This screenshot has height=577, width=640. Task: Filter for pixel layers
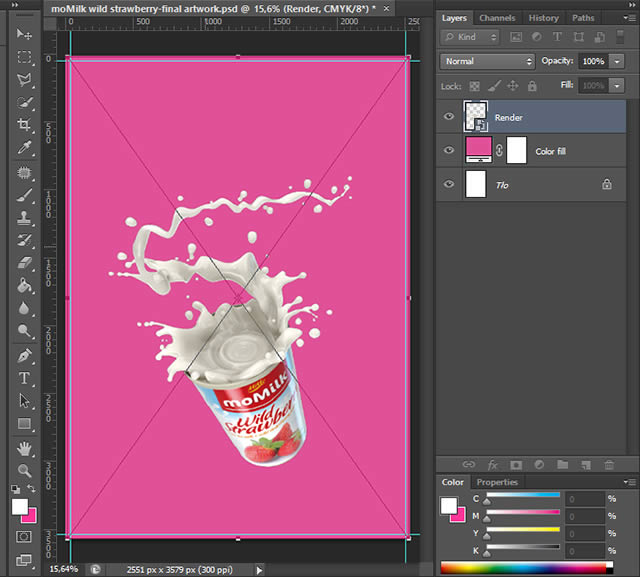516,37
